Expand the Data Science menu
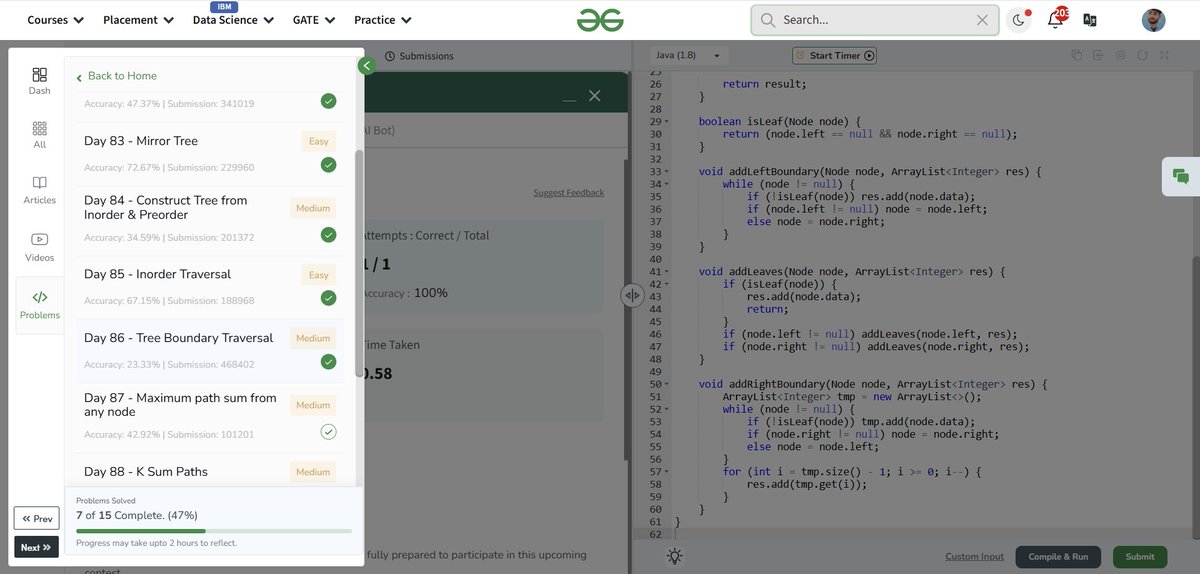Screen dimensions: 1200x574 pyautogui.click(x=233, y=20)
